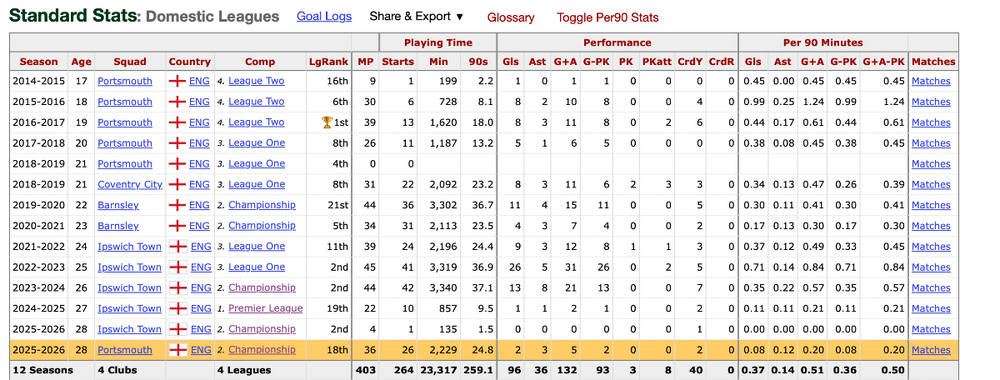Sort table by Season column header
This screenshot has height=380, width=1000.
(39, 62)
